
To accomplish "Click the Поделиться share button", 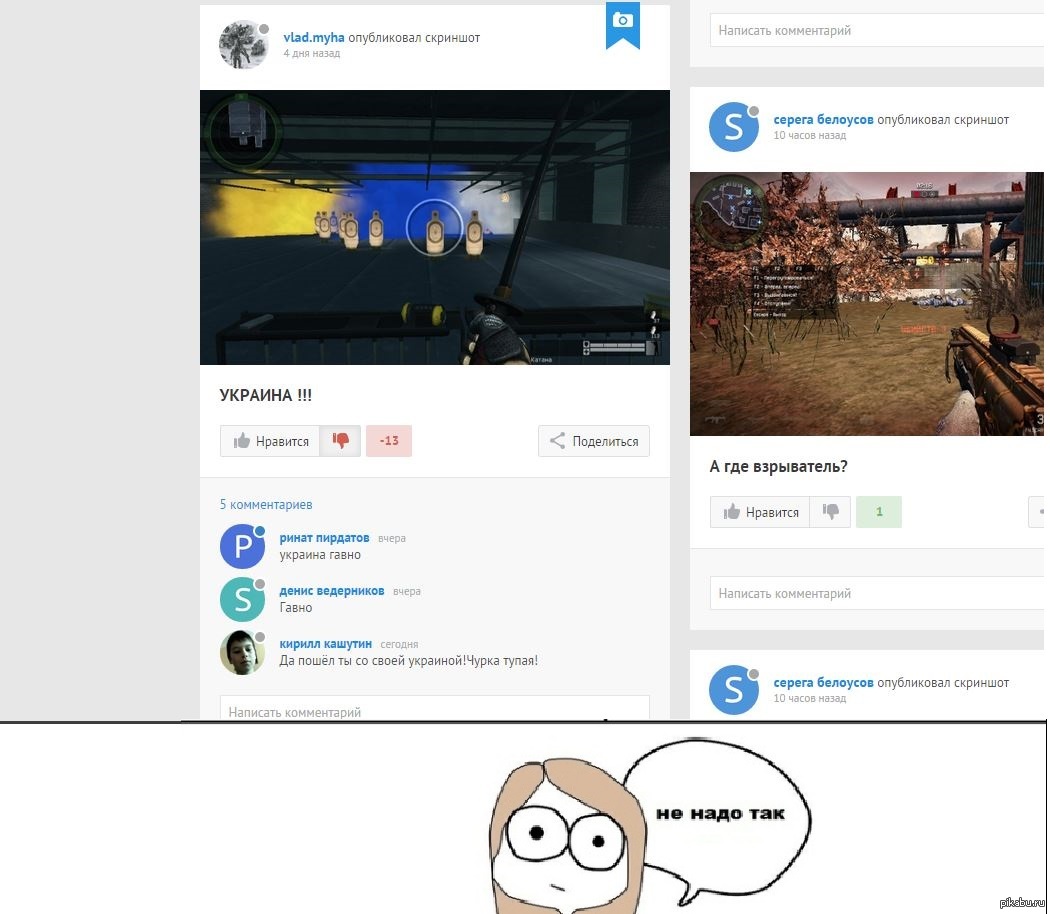I will pyautogui.click(x=594, y=441).
